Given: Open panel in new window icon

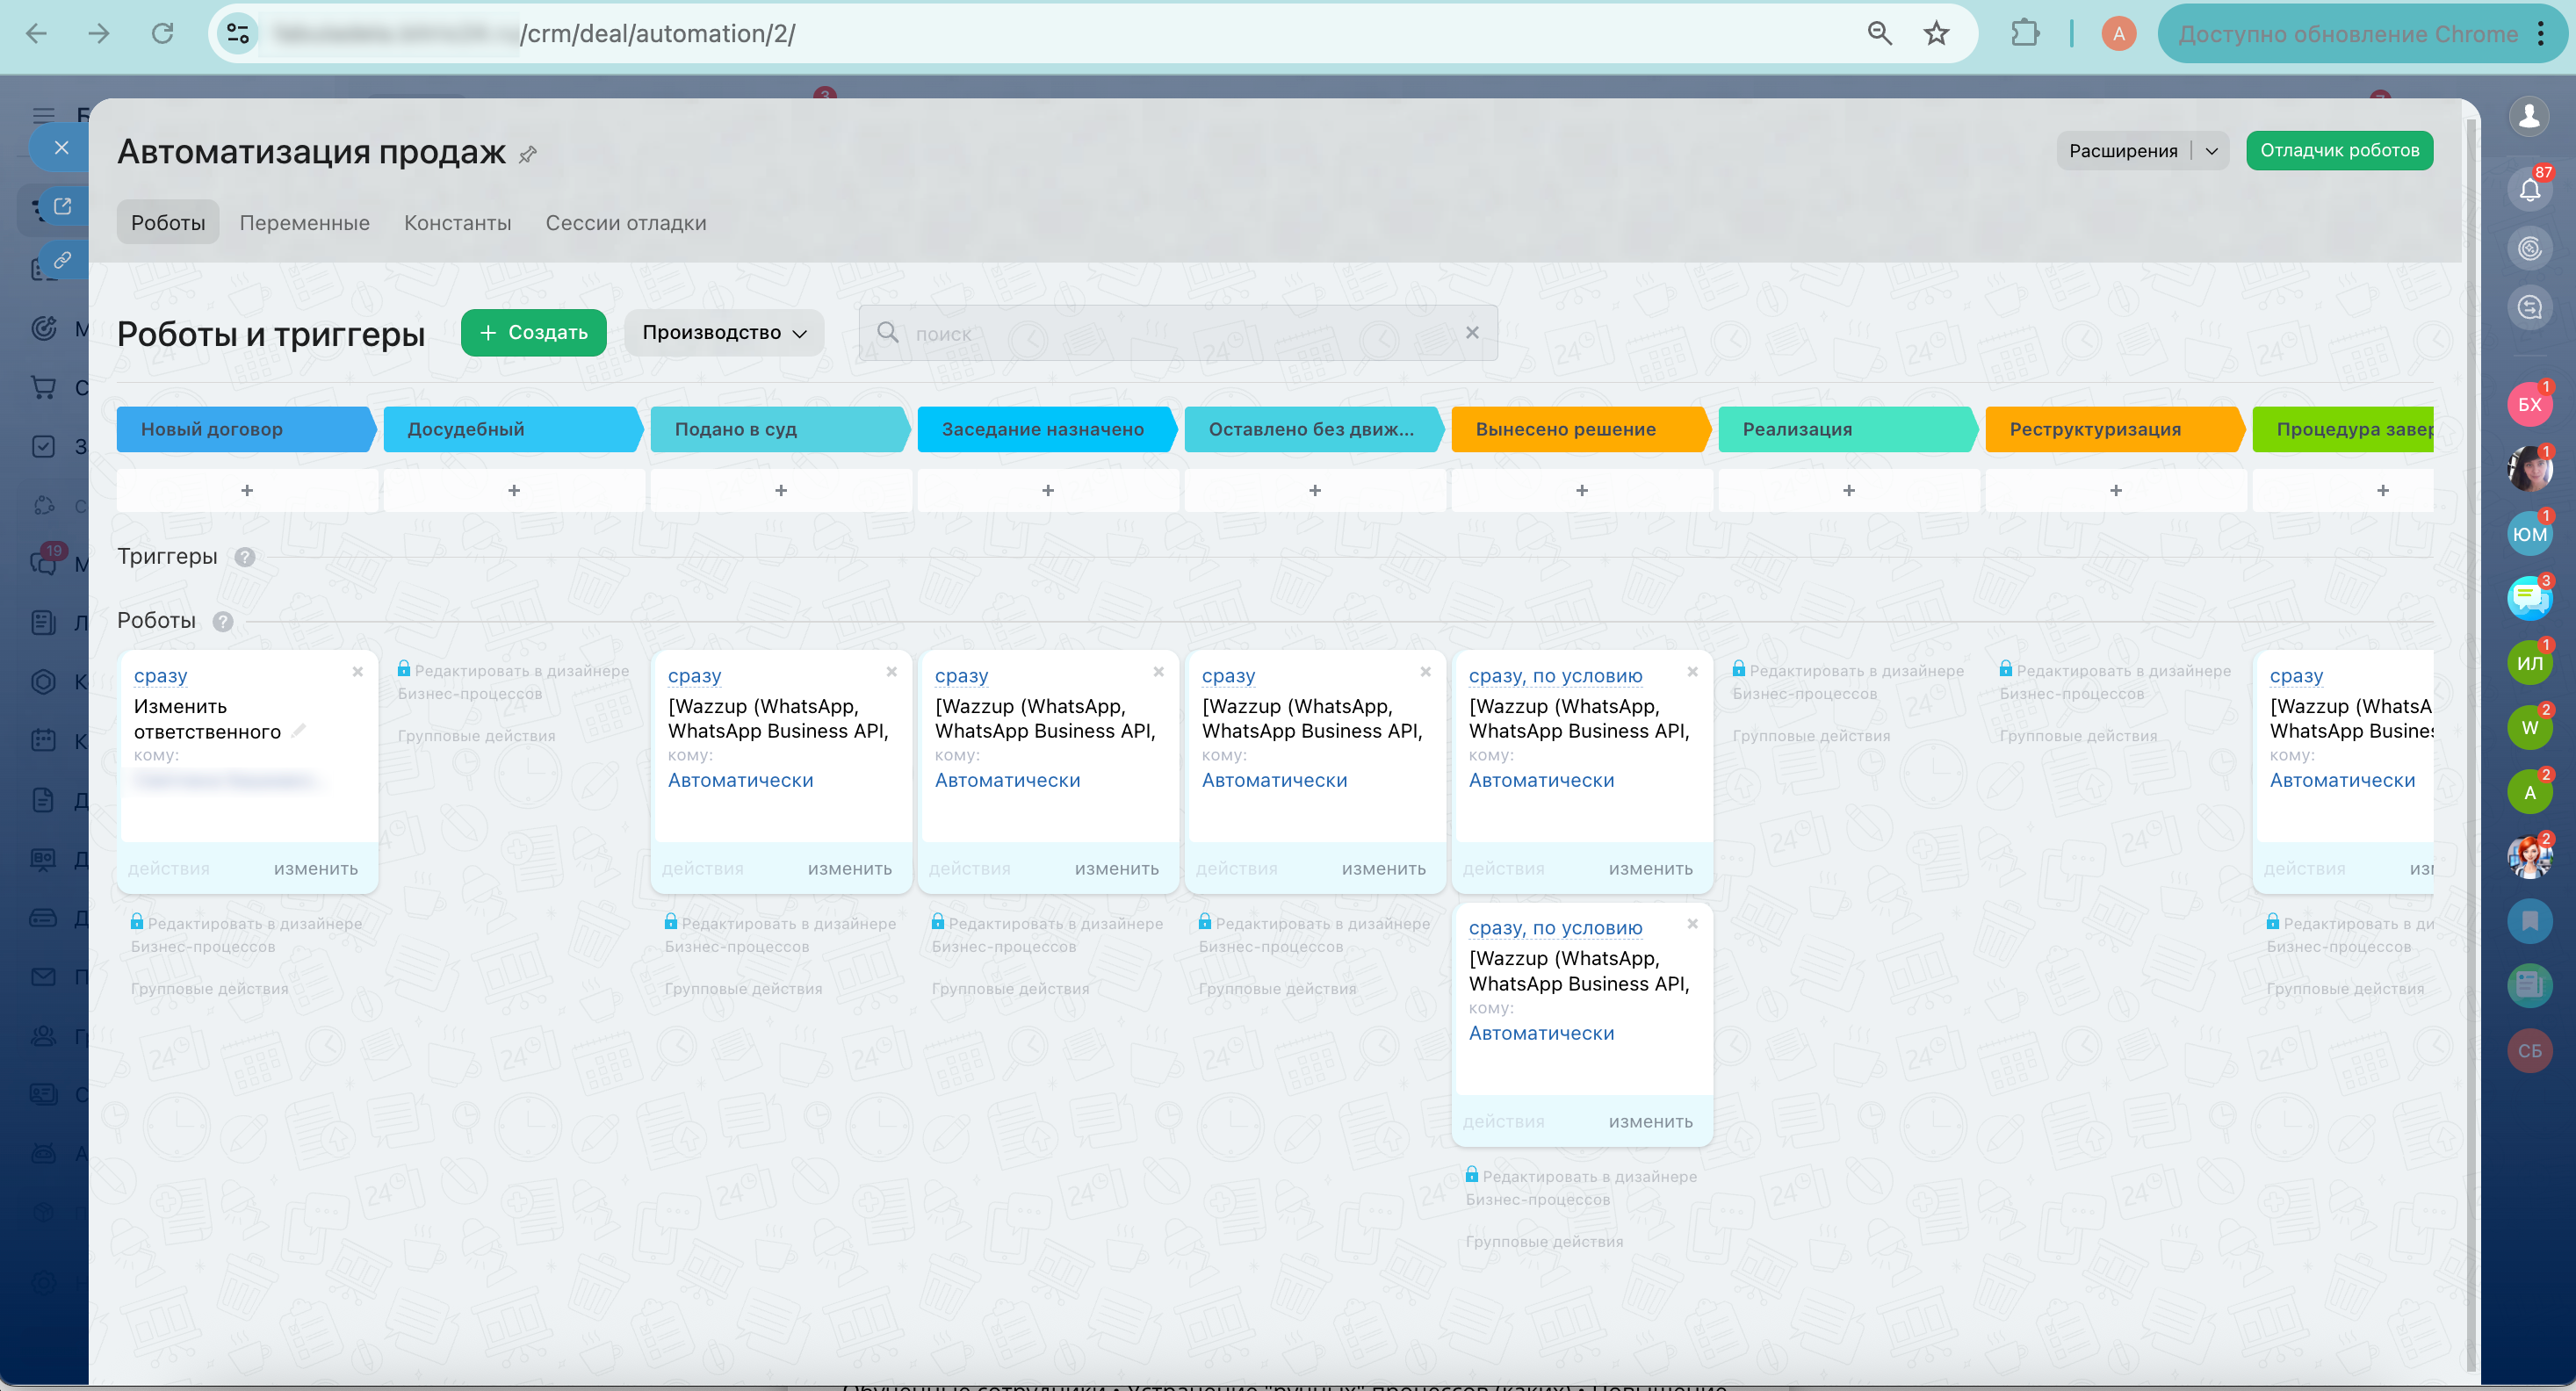Looking at the screenshot, I should [x=62, y=206].
